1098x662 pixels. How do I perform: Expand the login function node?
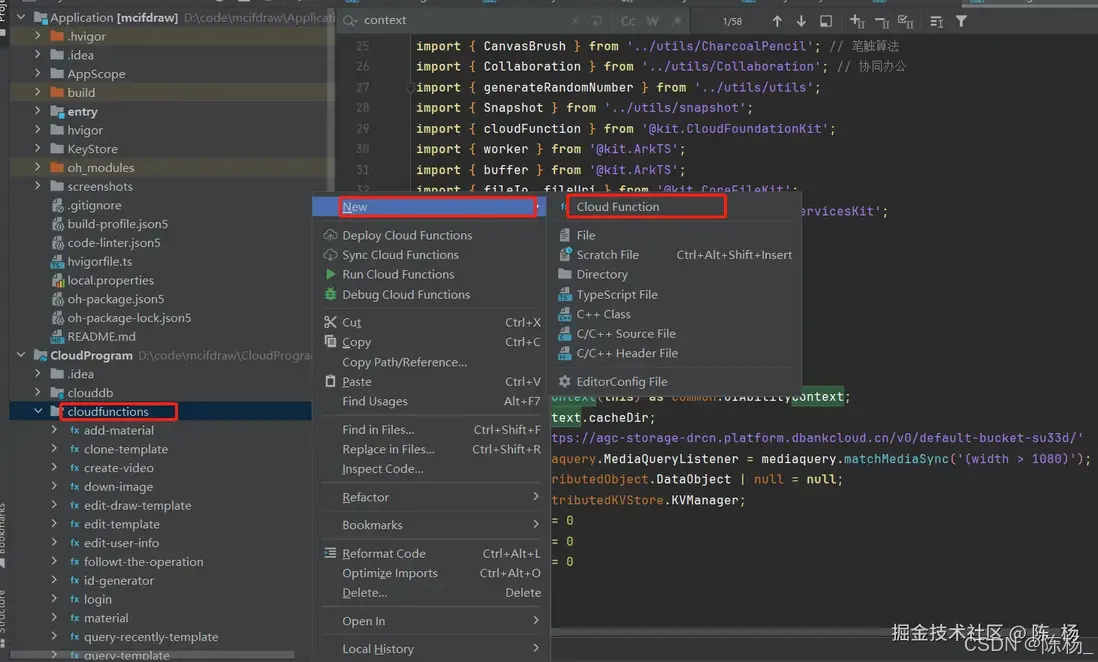[x=54, y=599]
